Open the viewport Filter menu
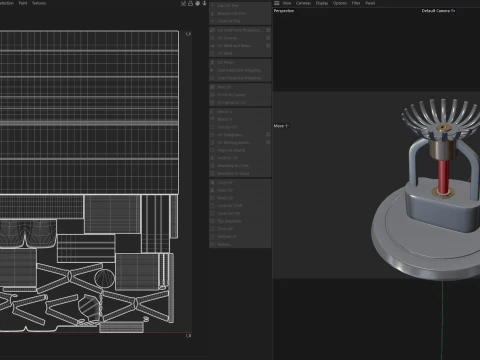This screenshot has height=360, width=480. (x=356, y=3)
